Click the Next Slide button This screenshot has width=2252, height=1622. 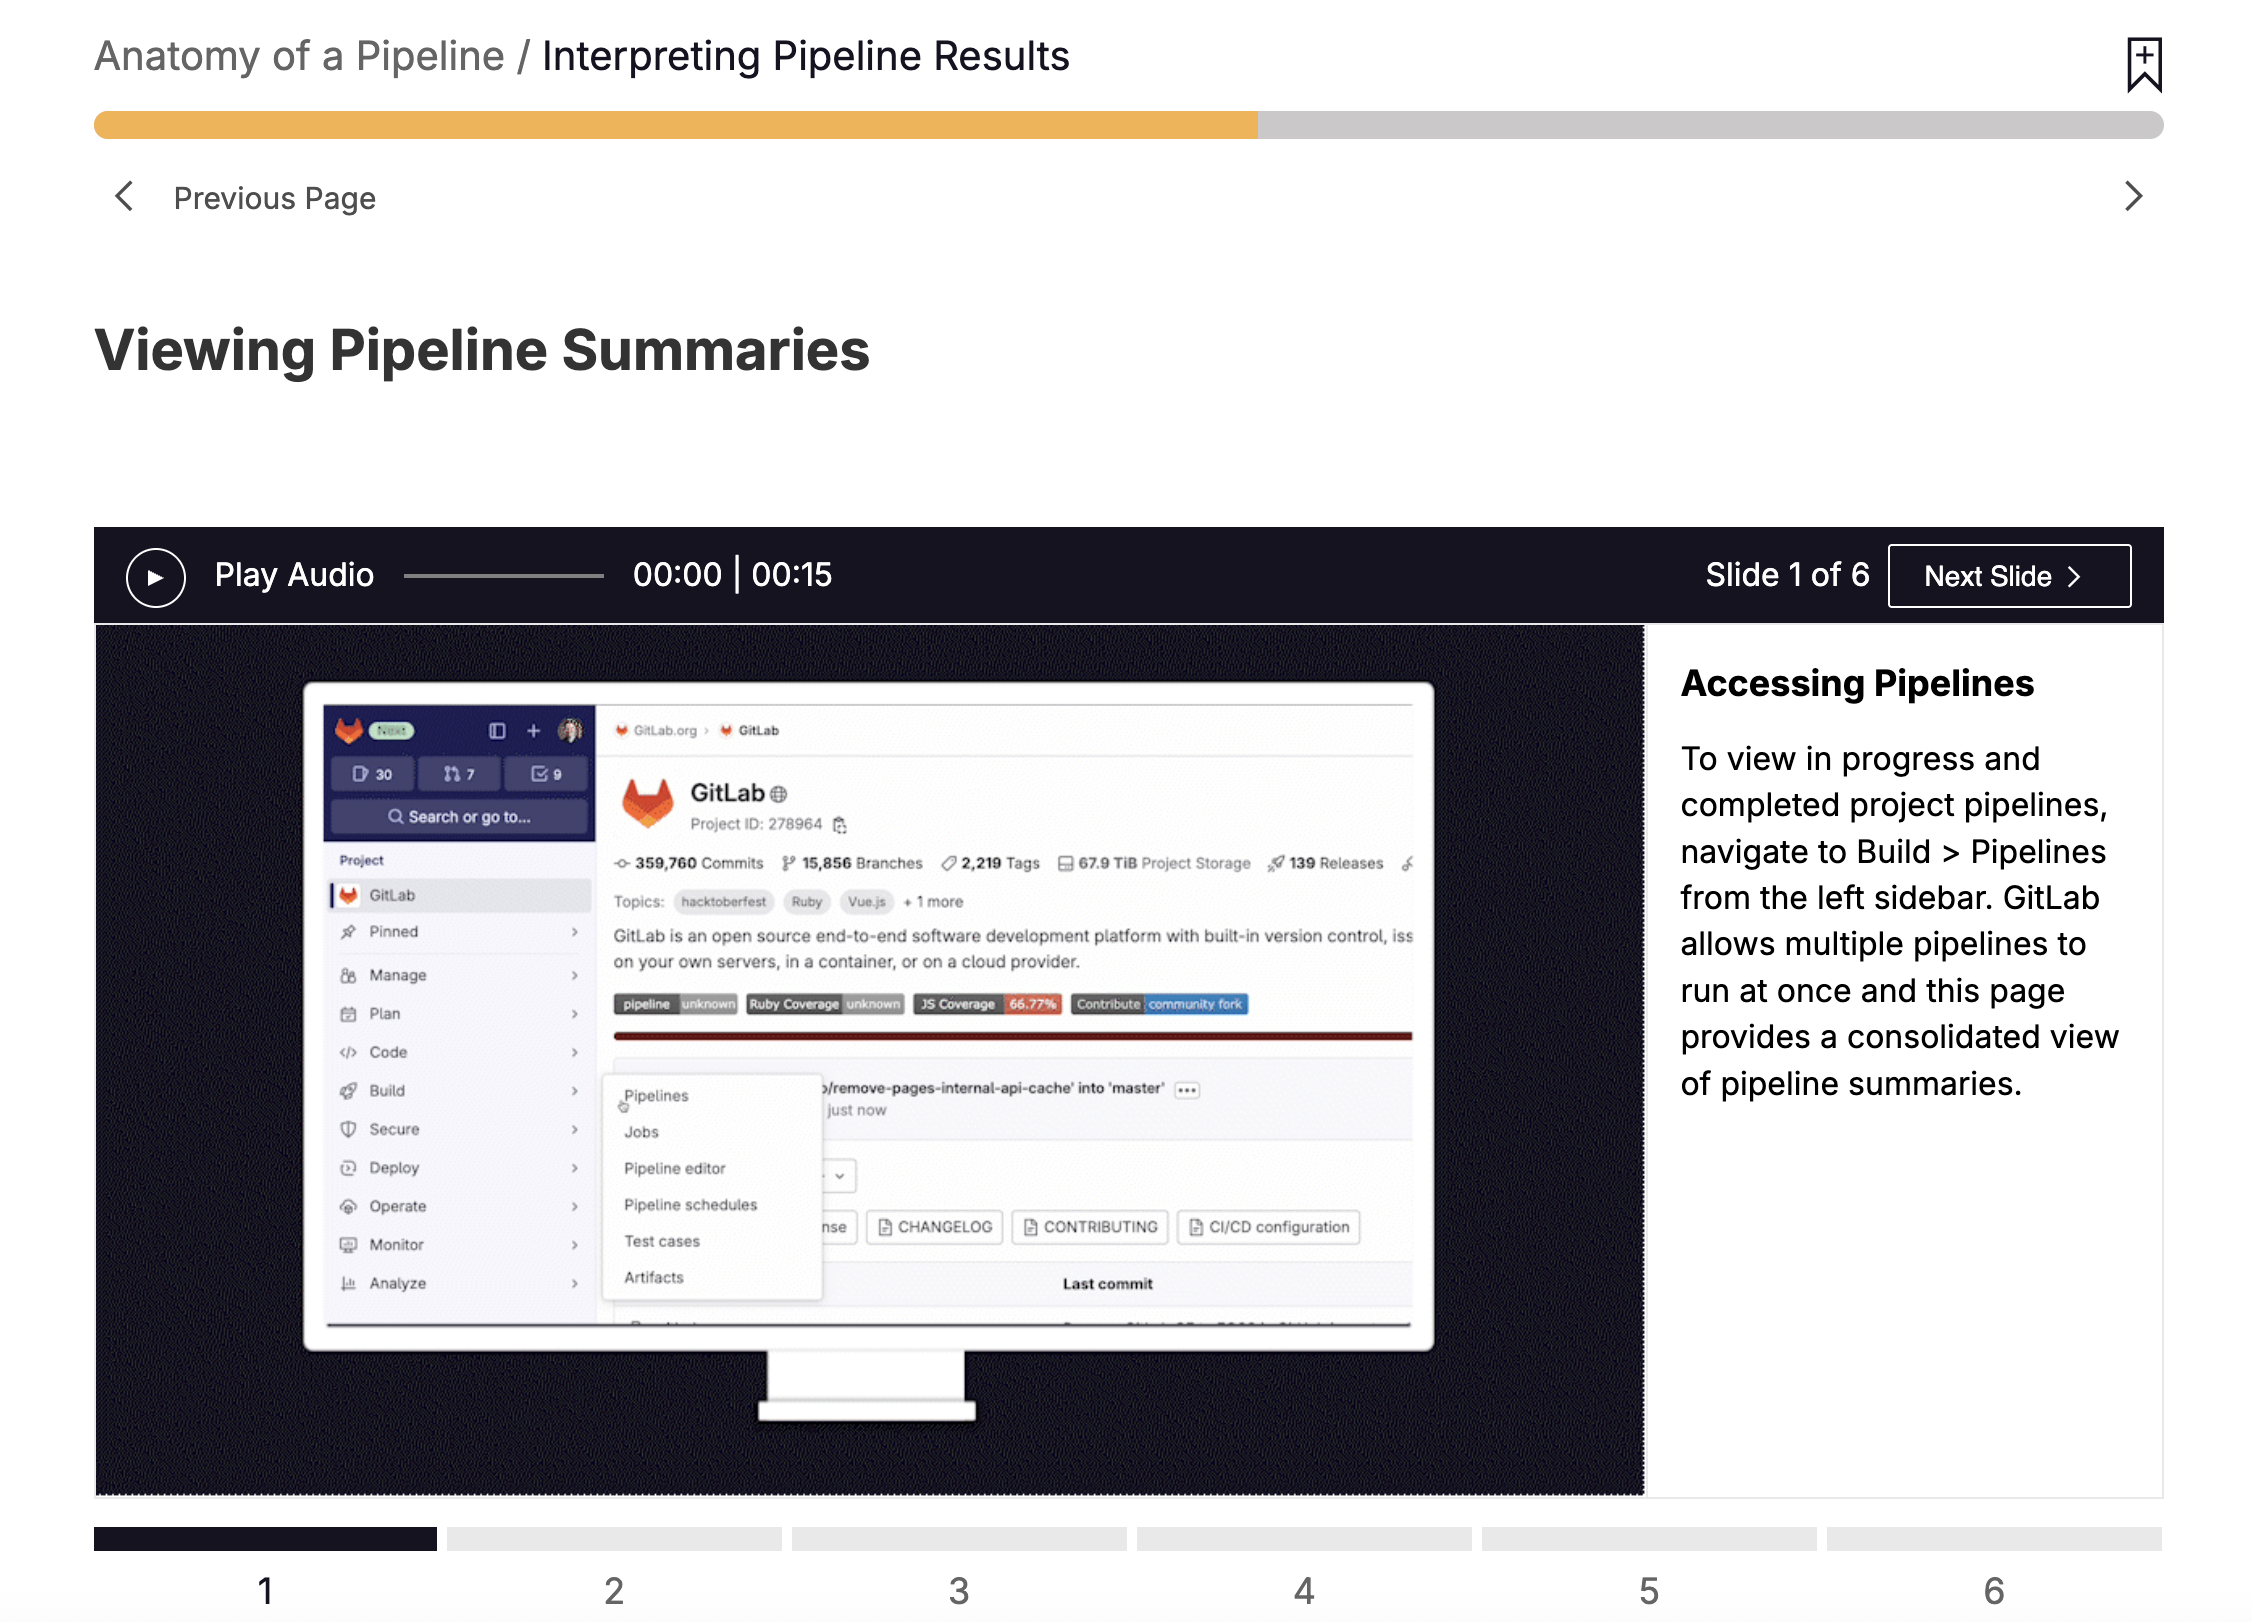tap(2008, 576)
